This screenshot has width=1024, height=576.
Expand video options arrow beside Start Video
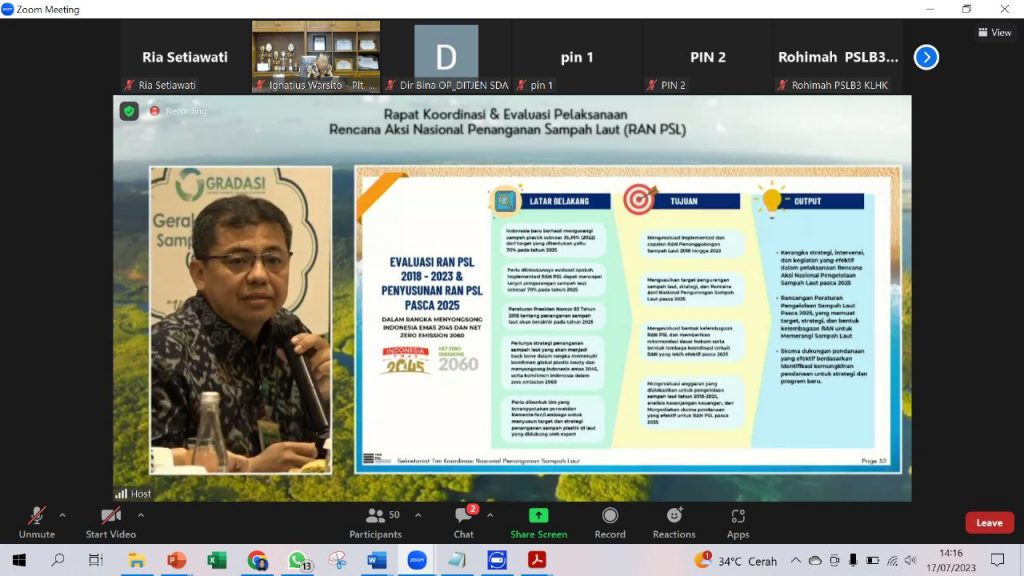(141, 516)
